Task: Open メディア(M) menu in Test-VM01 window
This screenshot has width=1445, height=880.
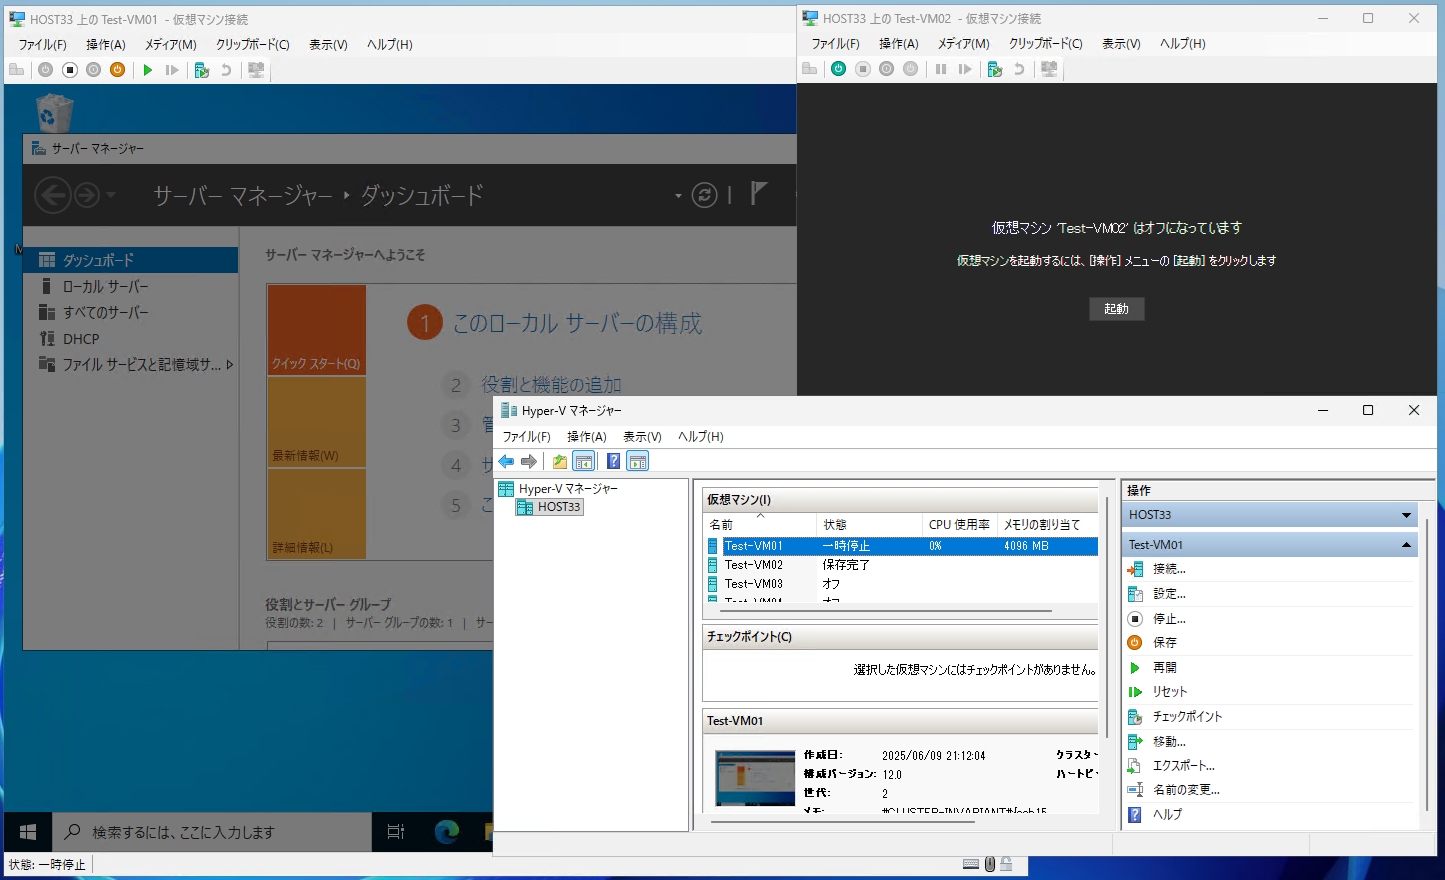Action: pyautogui.click(x=170, y=45)
